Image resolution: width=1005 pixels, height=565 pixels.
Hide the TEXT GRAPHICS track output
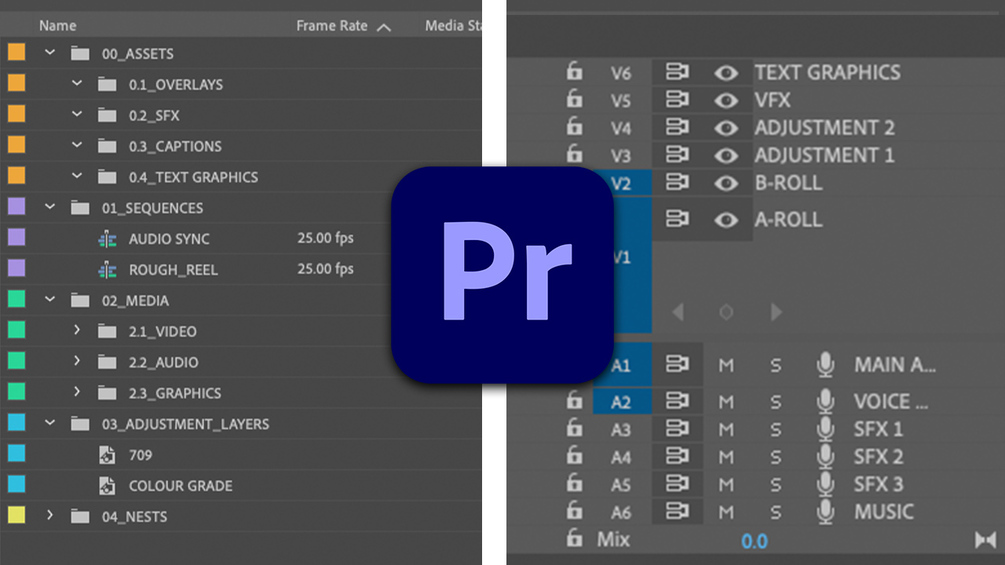click(x=726, y=73)
